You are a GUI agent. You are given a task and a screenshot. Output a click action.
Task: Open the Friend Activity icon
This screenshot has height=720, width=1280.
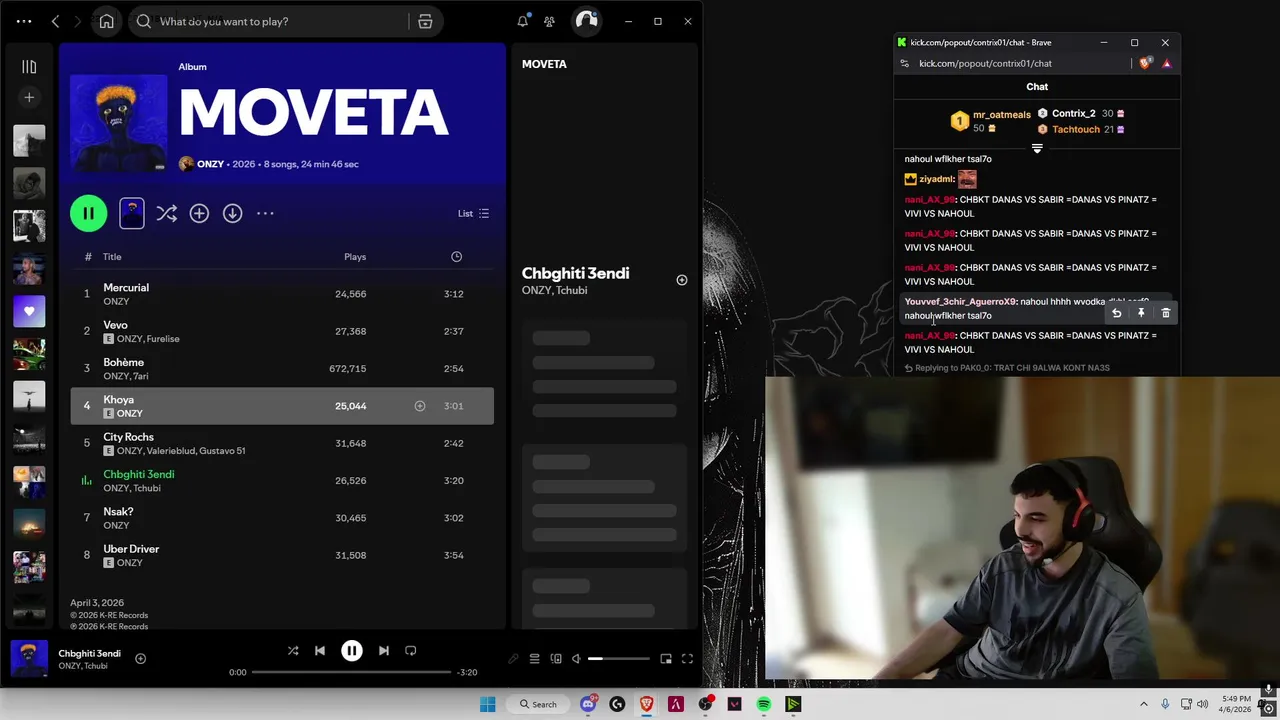tap(549, 21)
